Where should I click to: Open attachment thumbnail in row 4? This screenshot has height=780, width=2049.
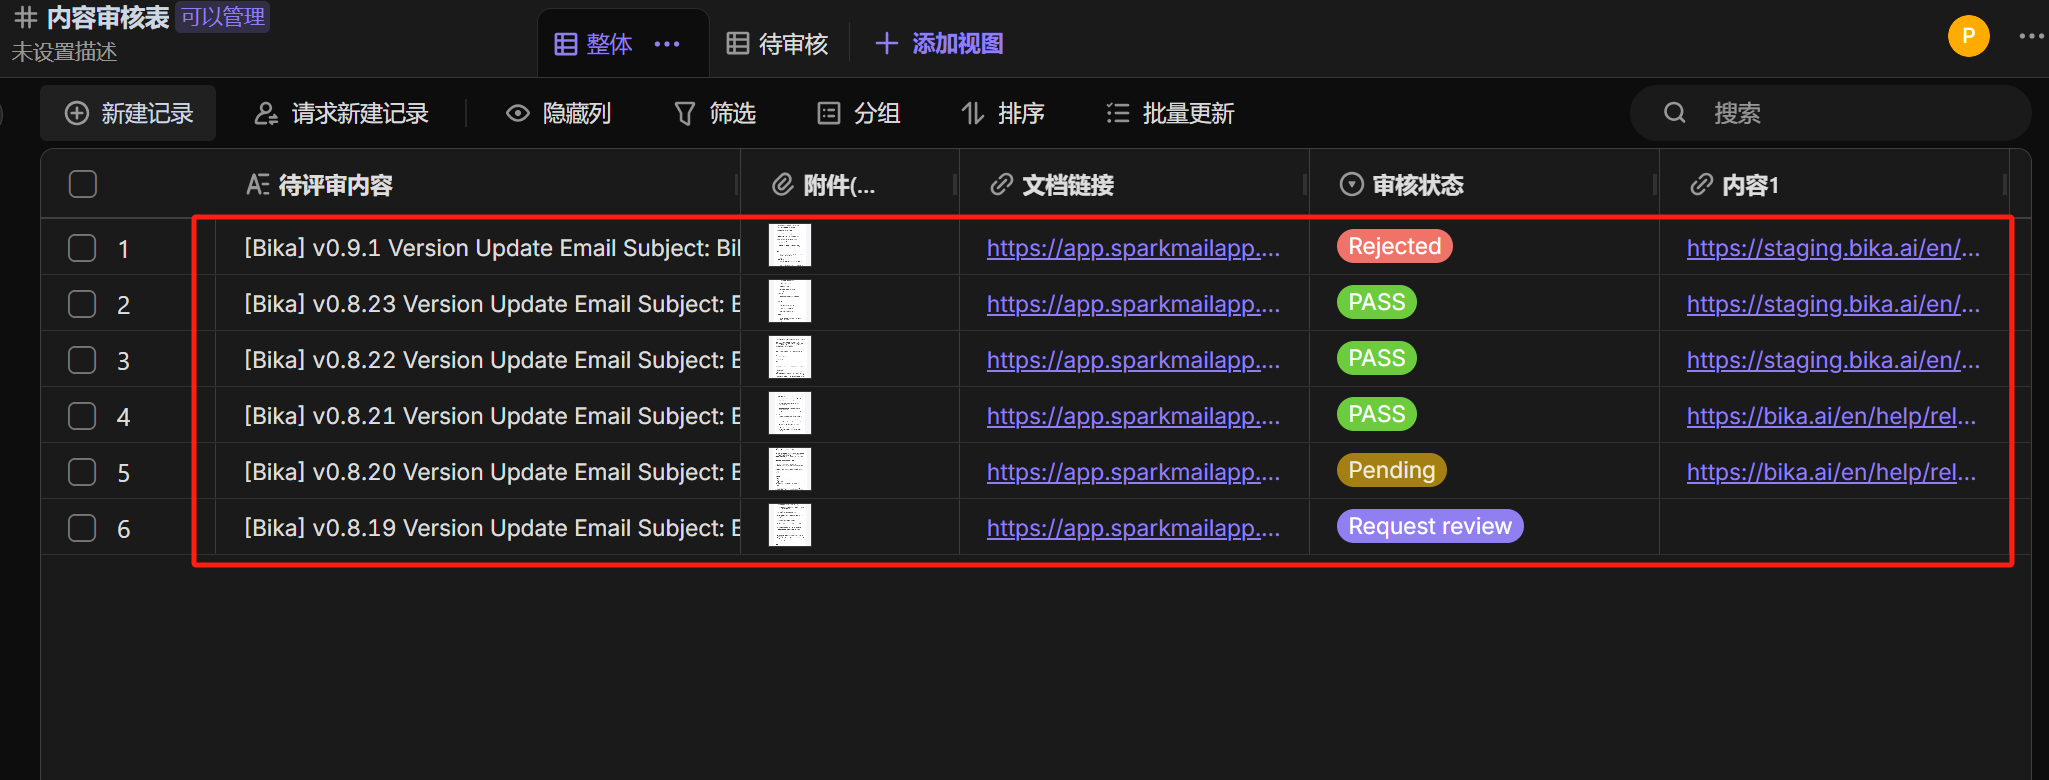tap(789, 413)
